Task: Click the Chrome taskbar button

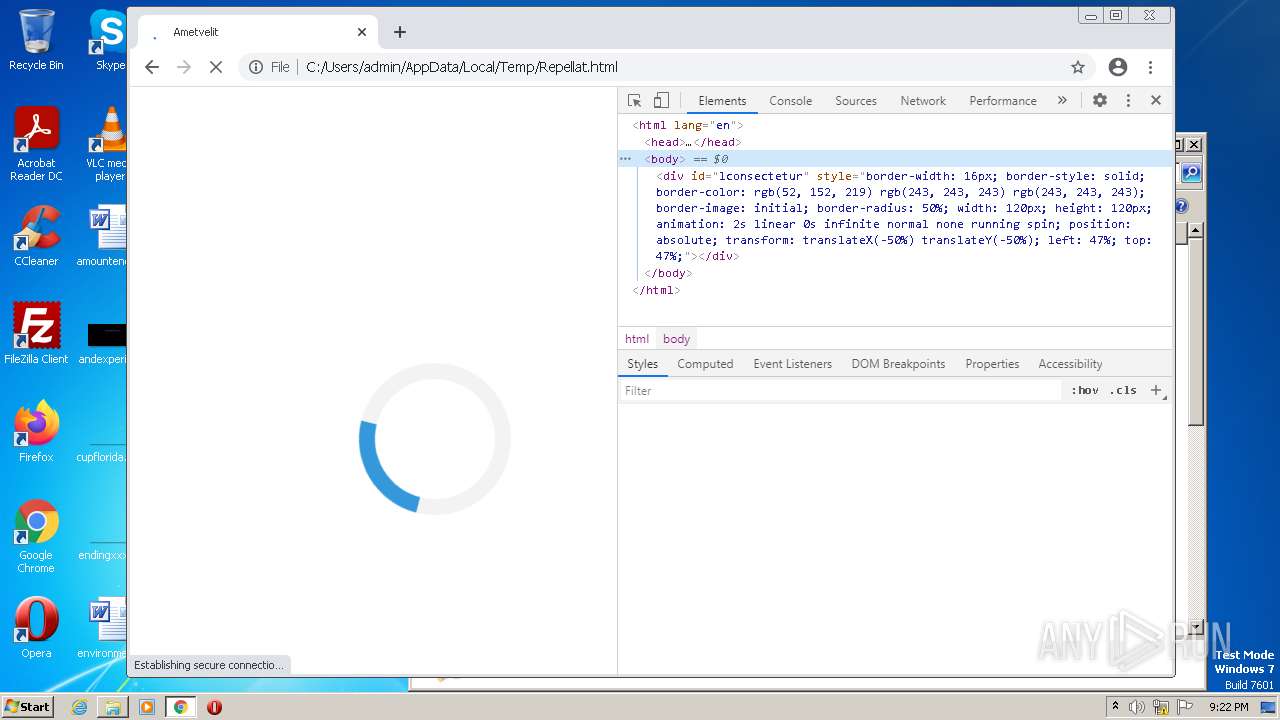Action: pos(181,707)
